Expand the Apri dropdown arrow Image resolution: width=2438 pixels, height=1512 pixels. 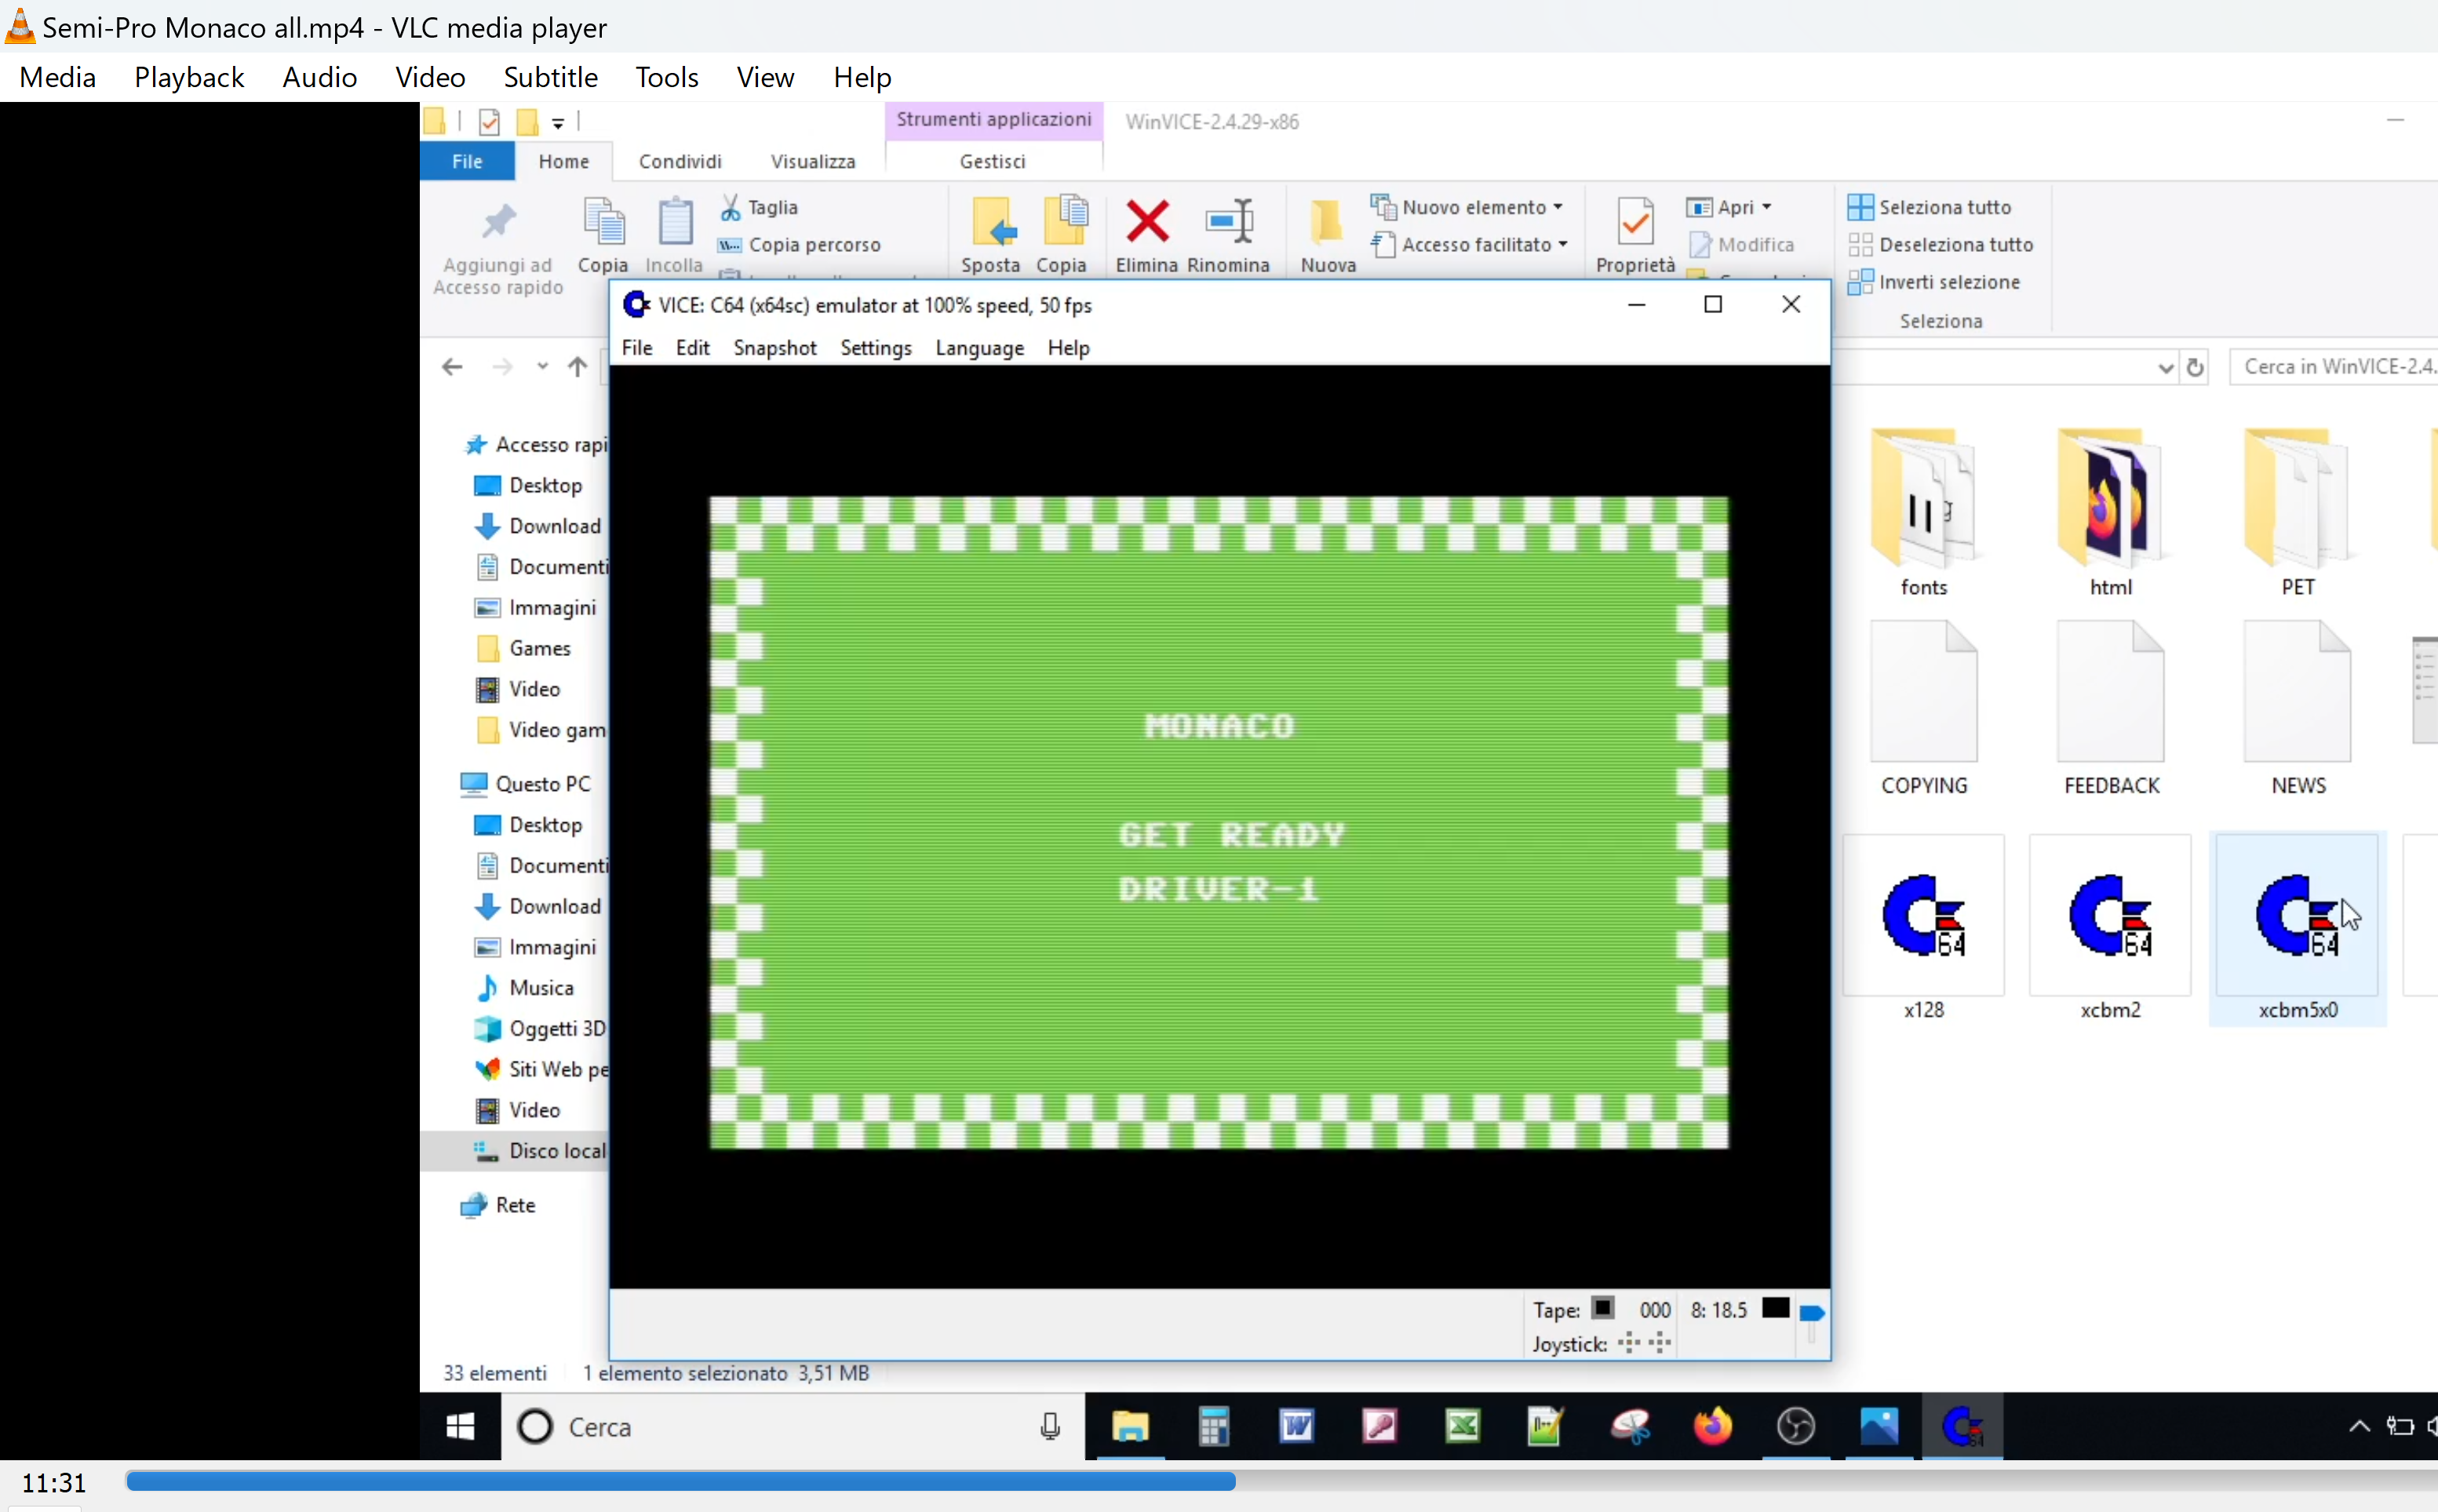(x=1767, y=207)
